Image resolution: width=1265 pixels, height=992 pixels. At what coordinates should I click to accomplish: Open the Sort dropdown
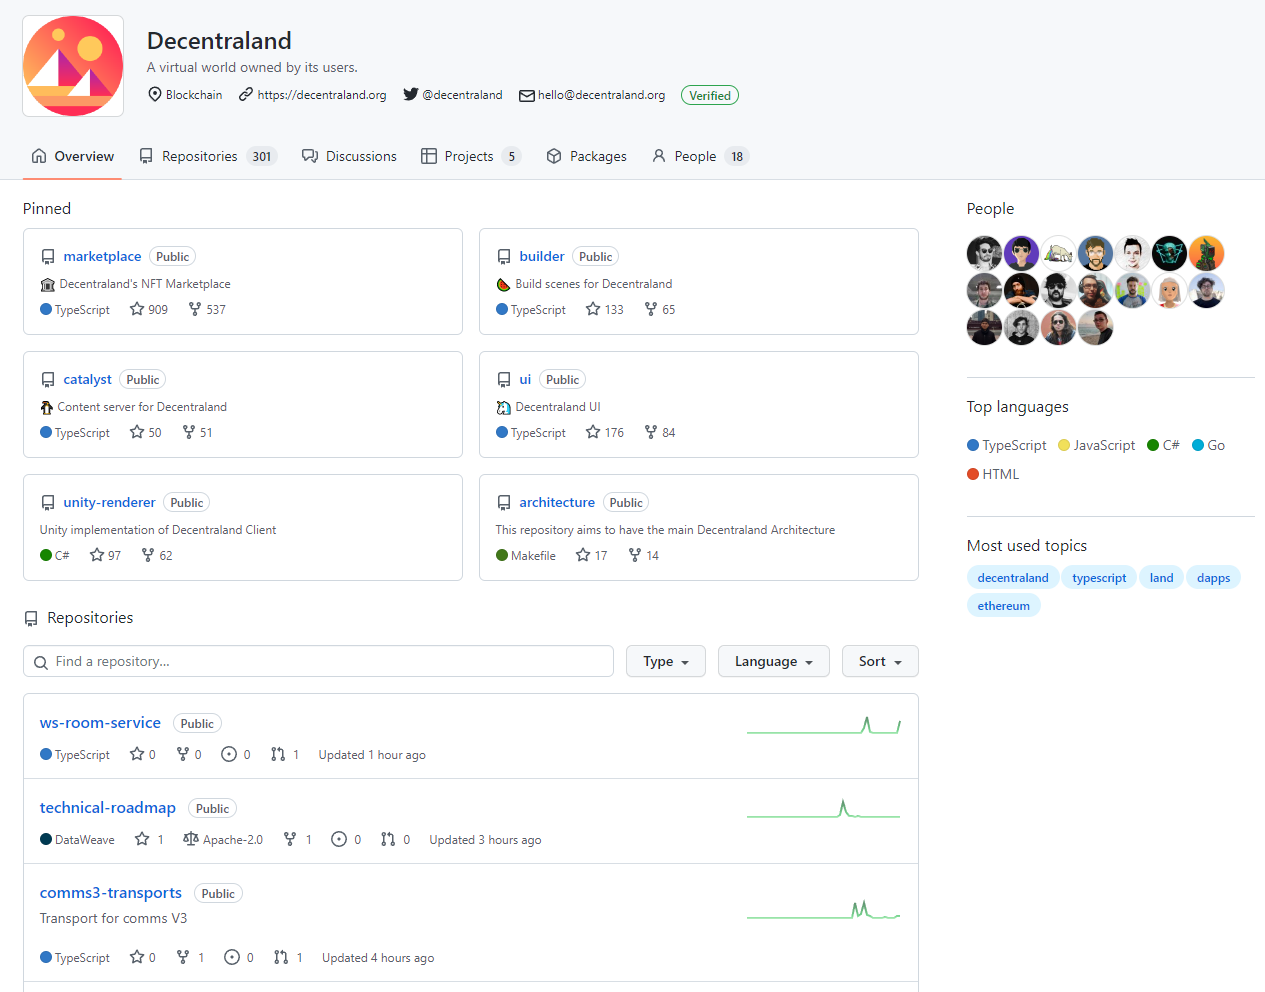coord(880,661)
